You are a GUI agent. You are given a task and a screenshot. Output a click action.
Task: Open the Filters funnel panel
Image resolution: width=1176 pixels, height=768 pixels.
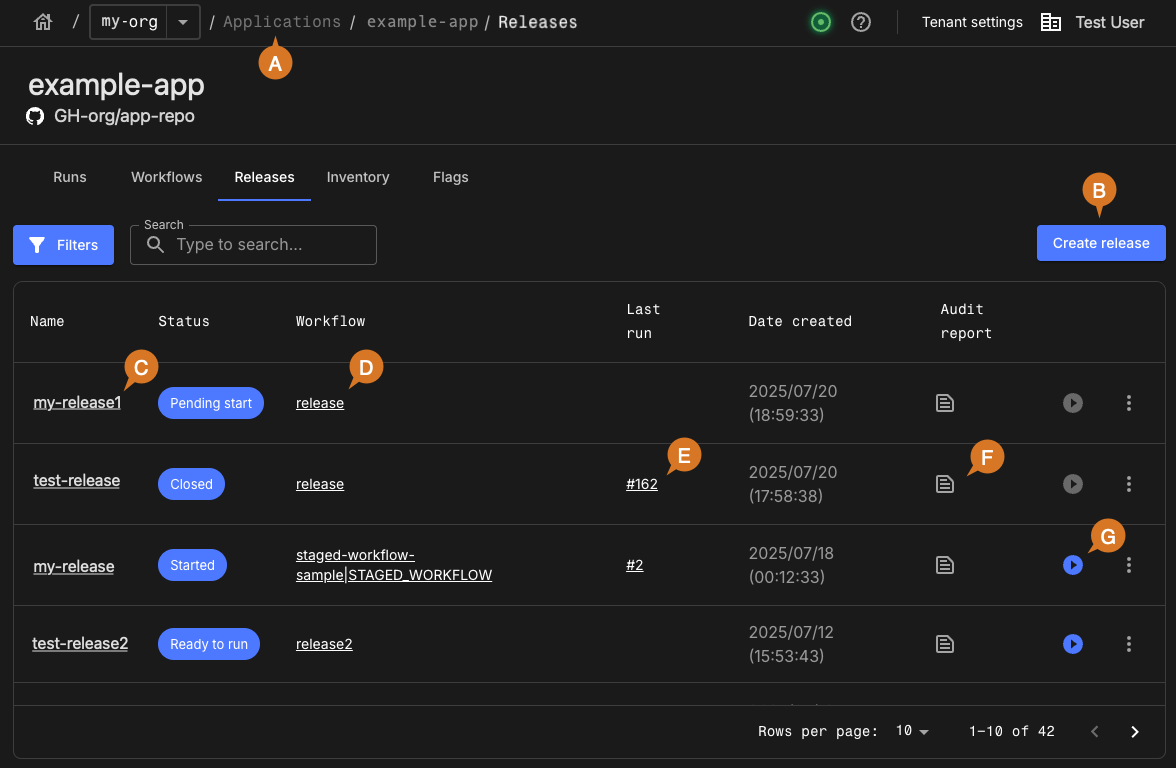coord(63,245)
